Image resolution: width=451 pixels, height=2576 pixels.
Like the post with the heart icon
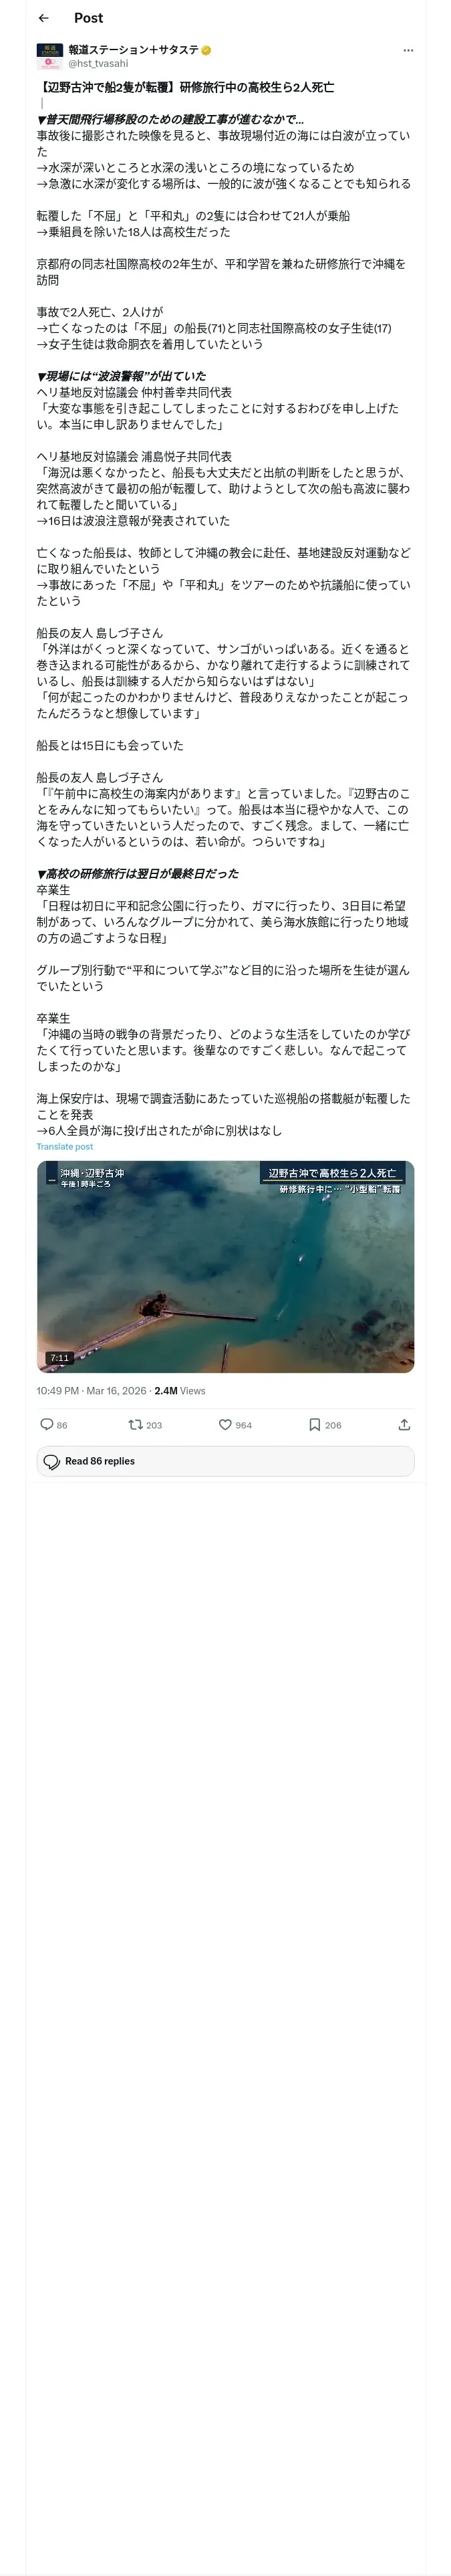(225, 1424)
